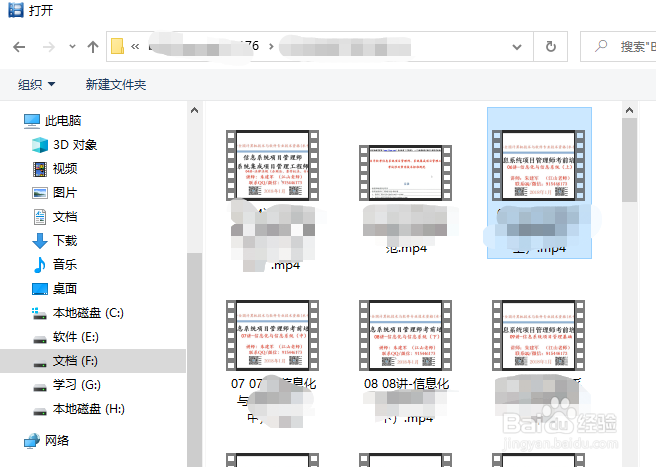Screen dimensions: 656x467
Task: Open 桌面 folder in sidebar
Action: [x=65, y=288]
